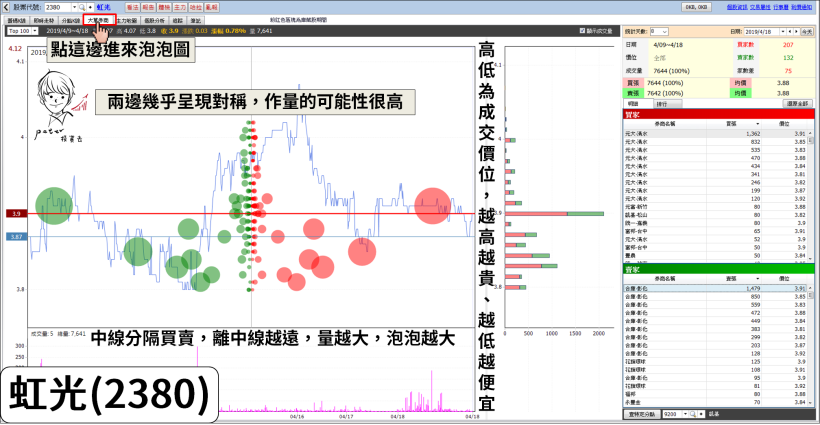This screenshot has height=425, width=820.
Task: Open the stock code 2380 dropdown arrow
Action: [x=74, y=7]
